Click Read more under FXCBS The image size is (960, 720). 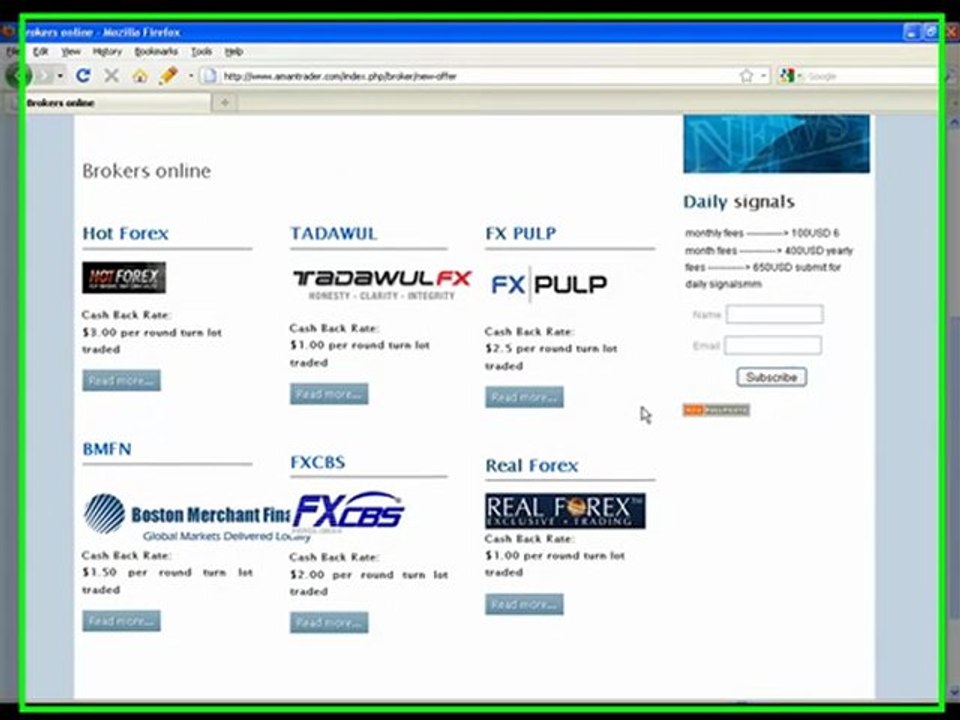329,623
